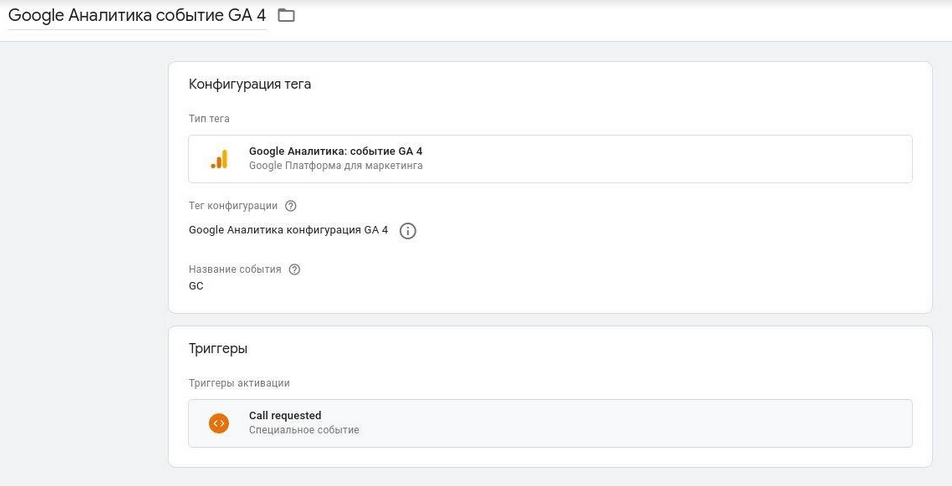This screenshot has height=486, width=952.
Task: Open the Call requested trigger row
Action: click(x=550, y=423)
